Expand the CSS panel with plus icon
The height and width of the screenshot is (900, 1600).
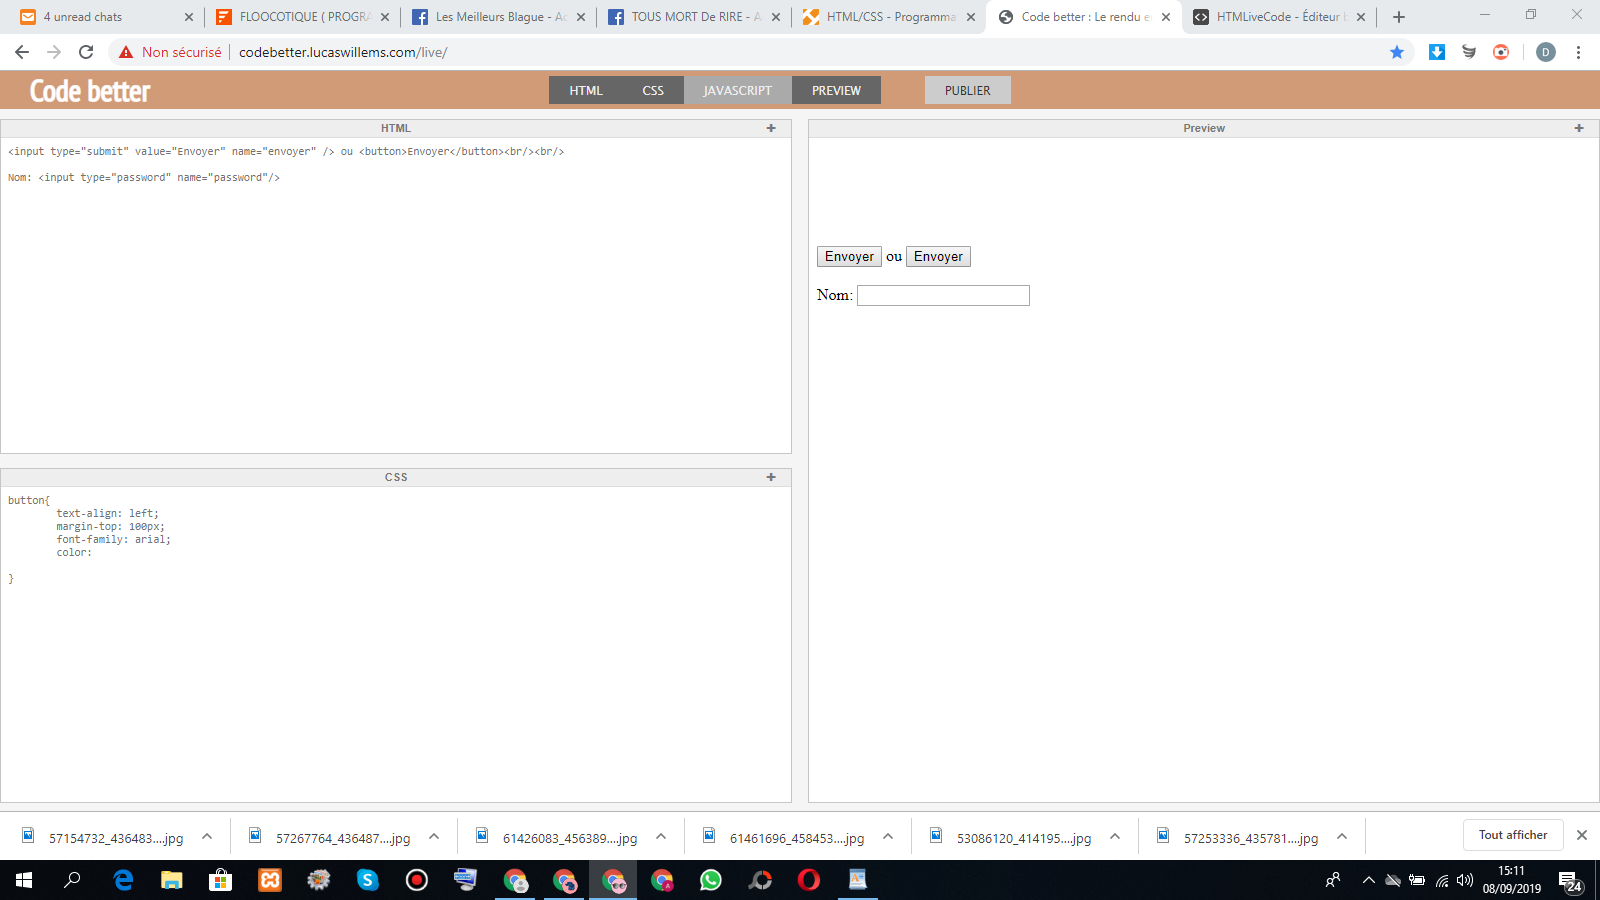coord(771,477)
